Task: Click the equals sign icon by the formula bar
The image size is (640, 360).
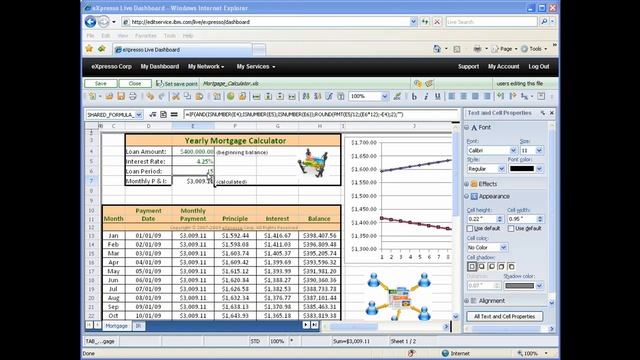Action: (x=174, y=115)
